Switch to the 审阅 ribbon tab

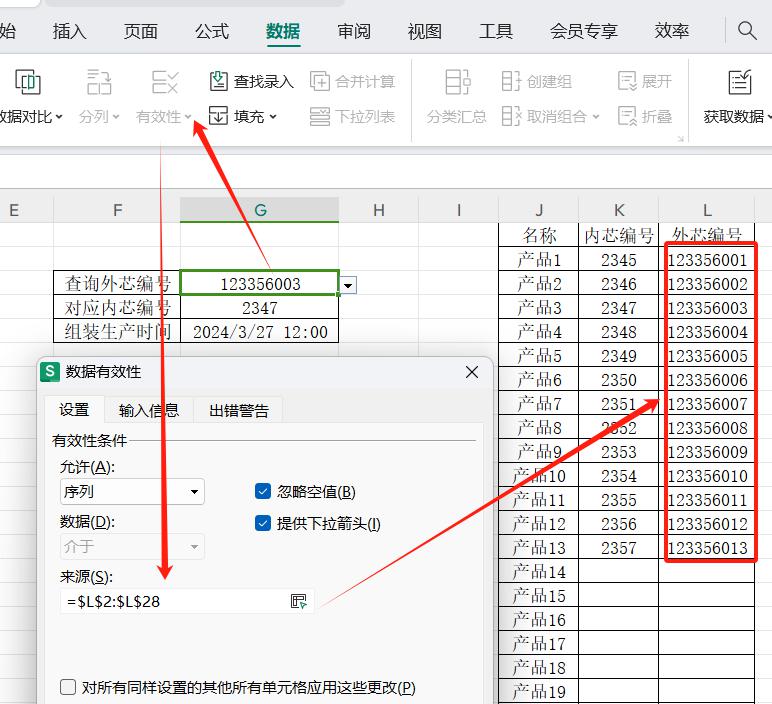tap(354, 32)
